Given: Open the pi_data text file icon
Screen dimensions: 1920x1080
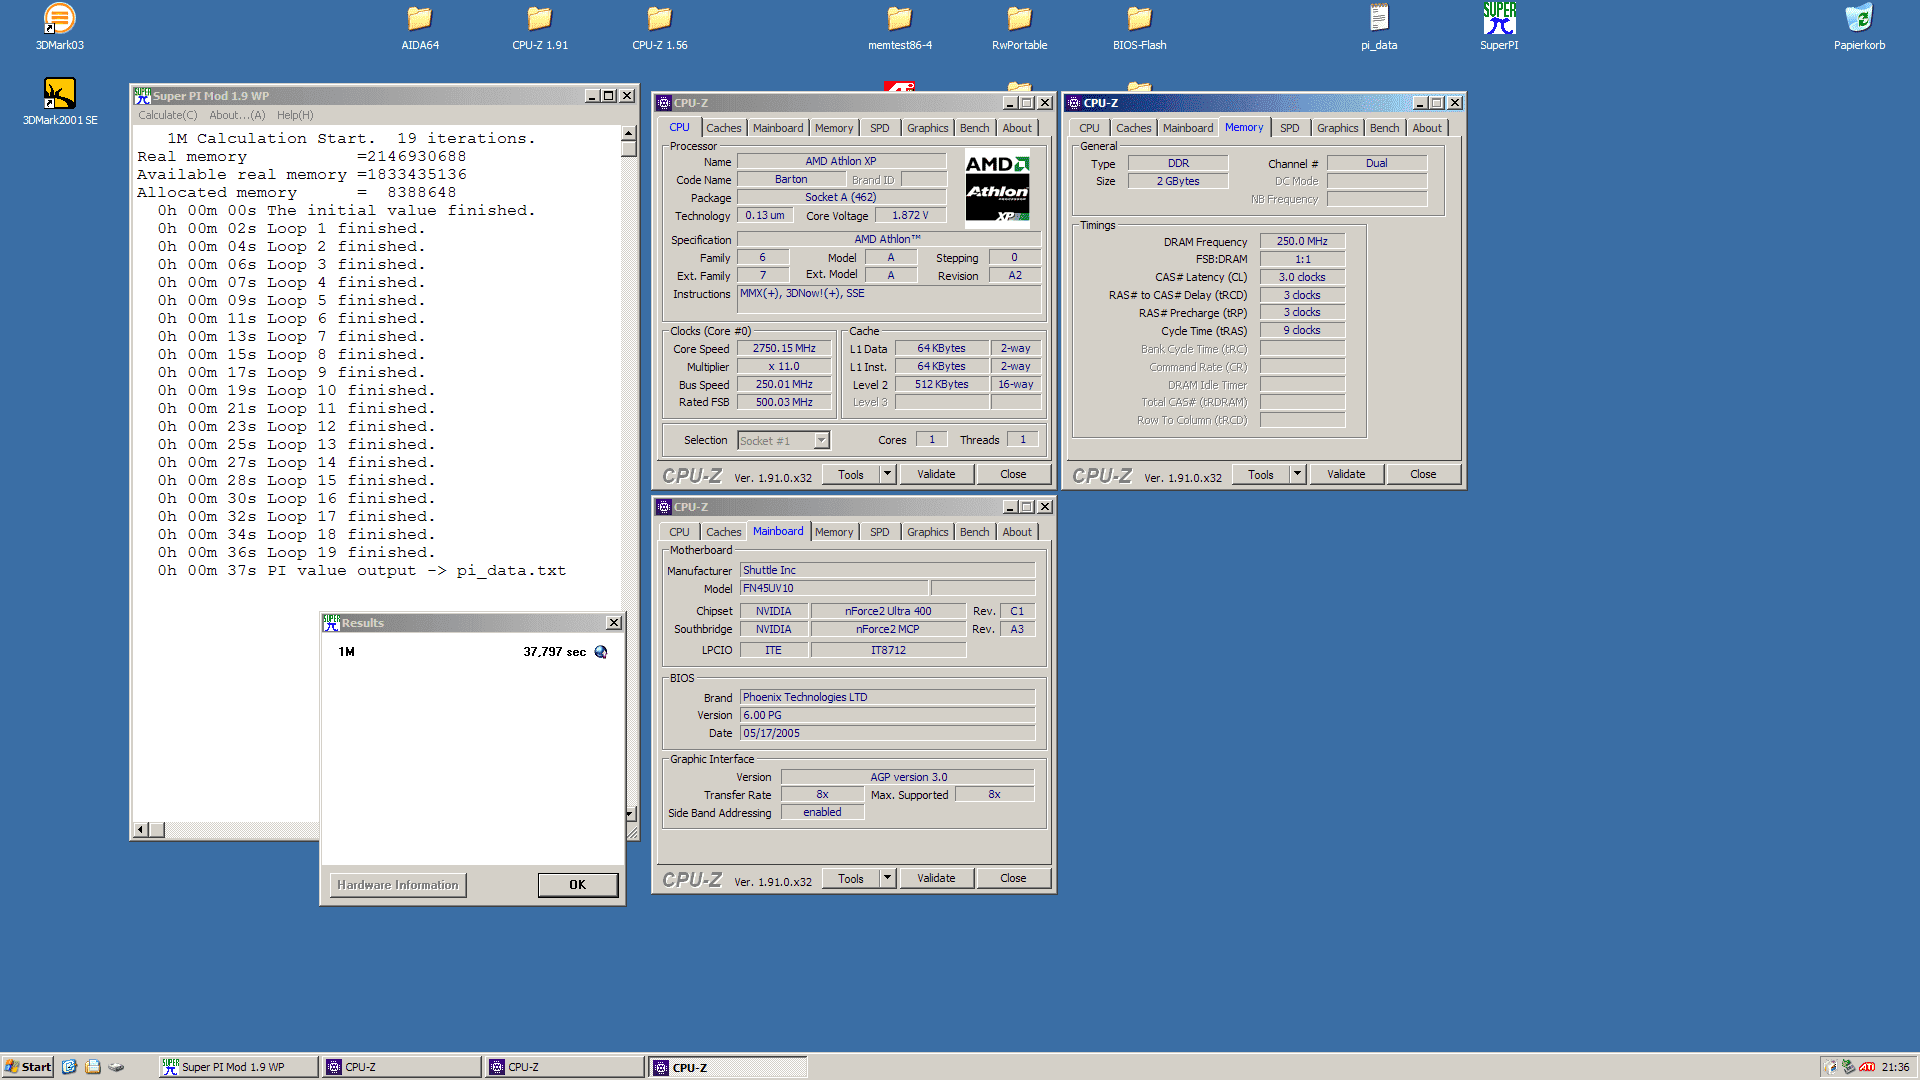Looking at the screenshot, I should coord(1379,20).
